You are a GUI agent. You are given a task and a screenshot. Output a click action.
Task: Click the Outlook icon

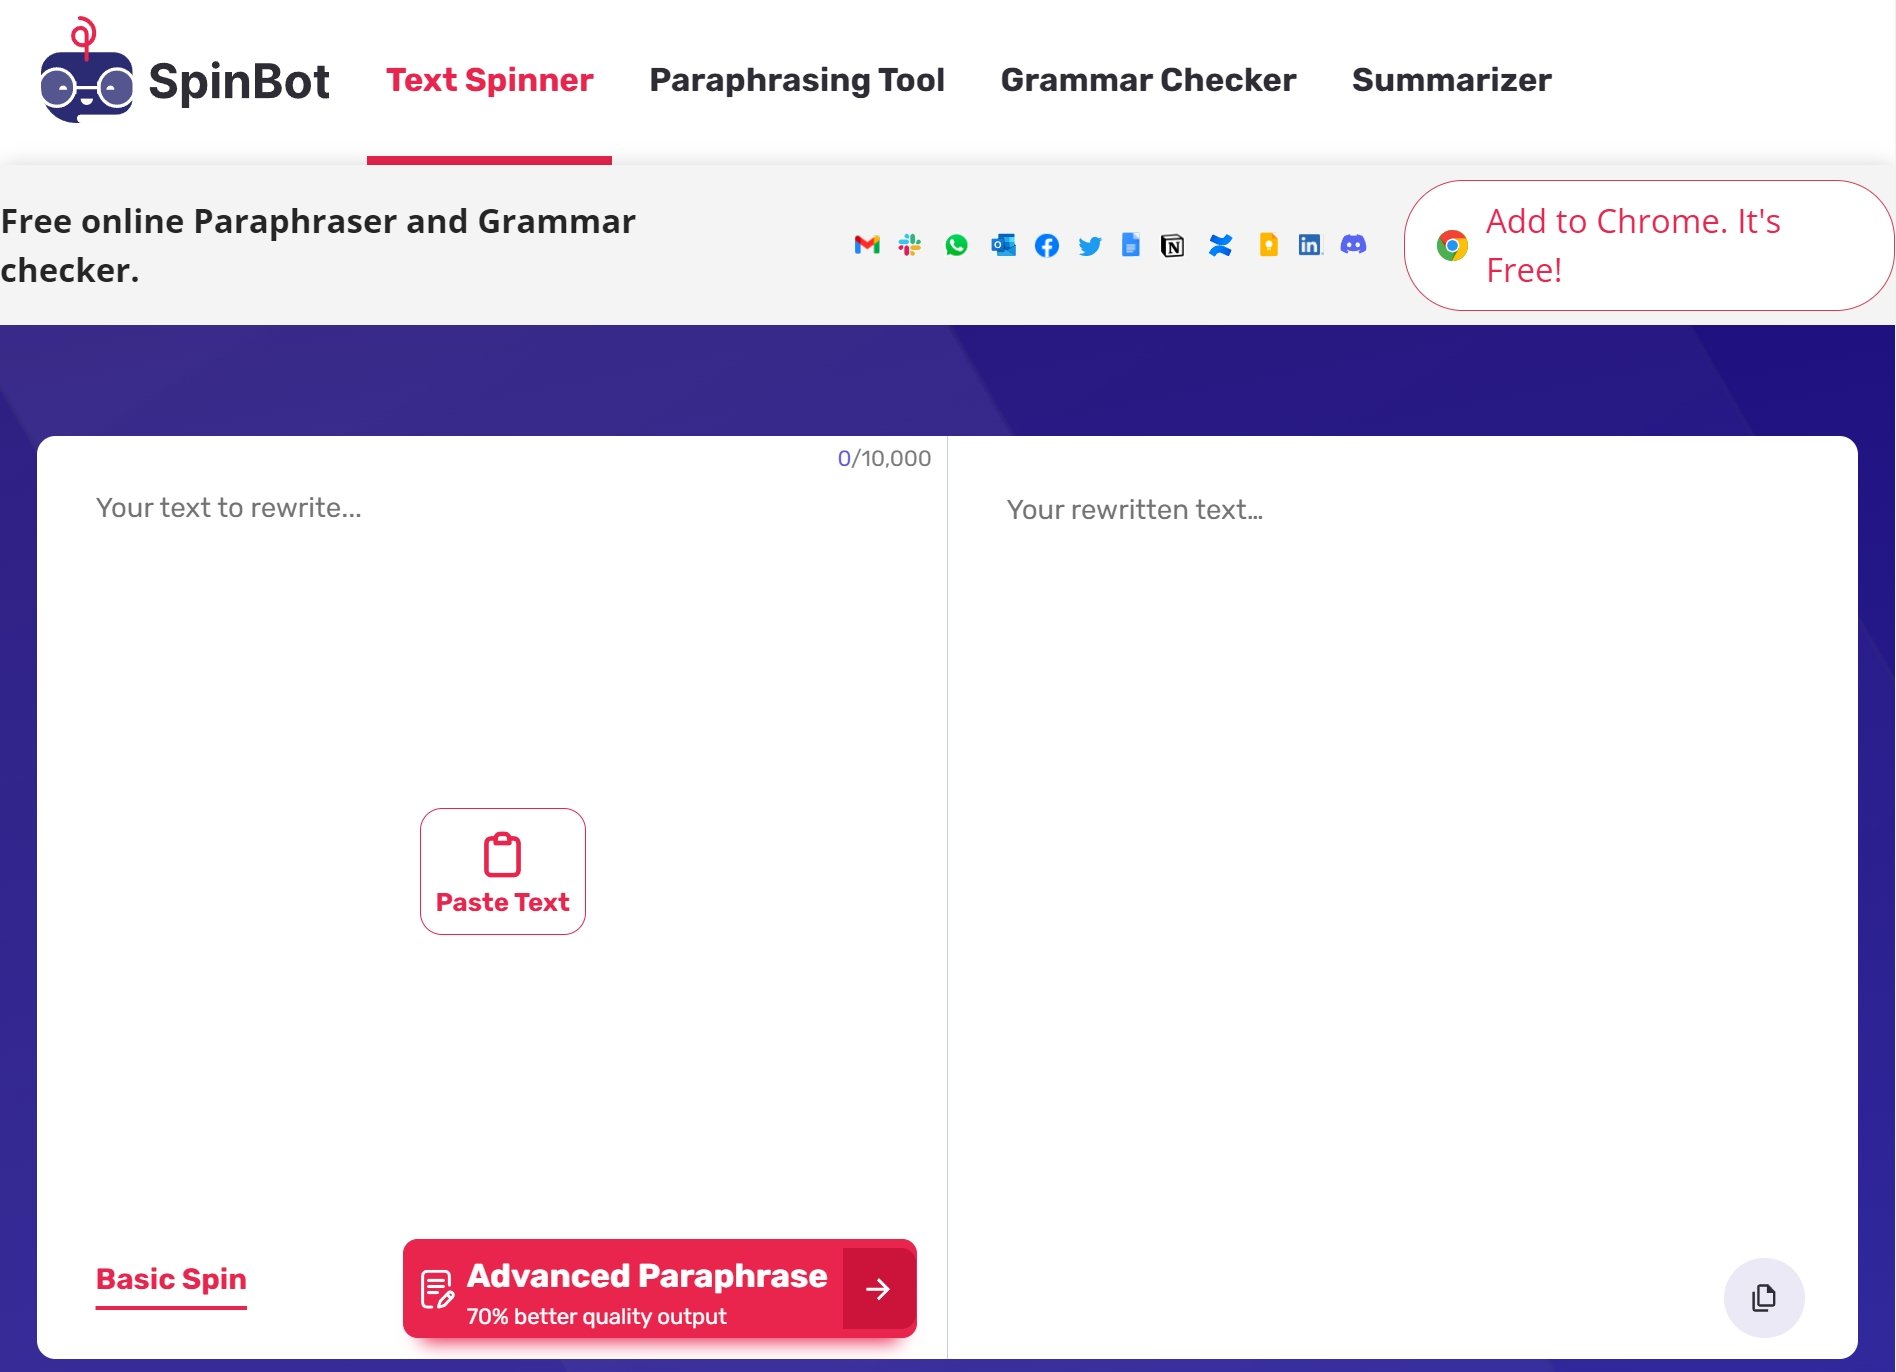(1002, 245)
